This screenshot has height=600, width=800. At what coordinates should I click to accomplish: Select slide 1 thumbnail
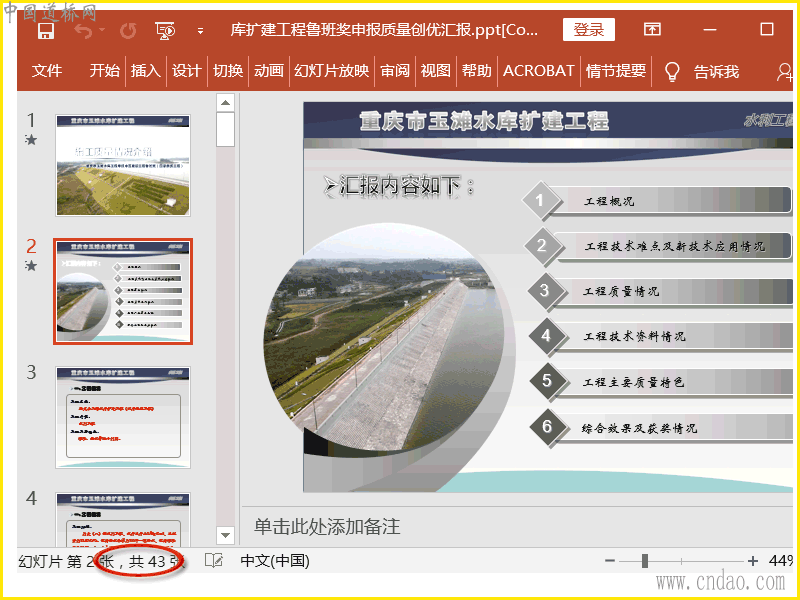click(x=123, y=165)
